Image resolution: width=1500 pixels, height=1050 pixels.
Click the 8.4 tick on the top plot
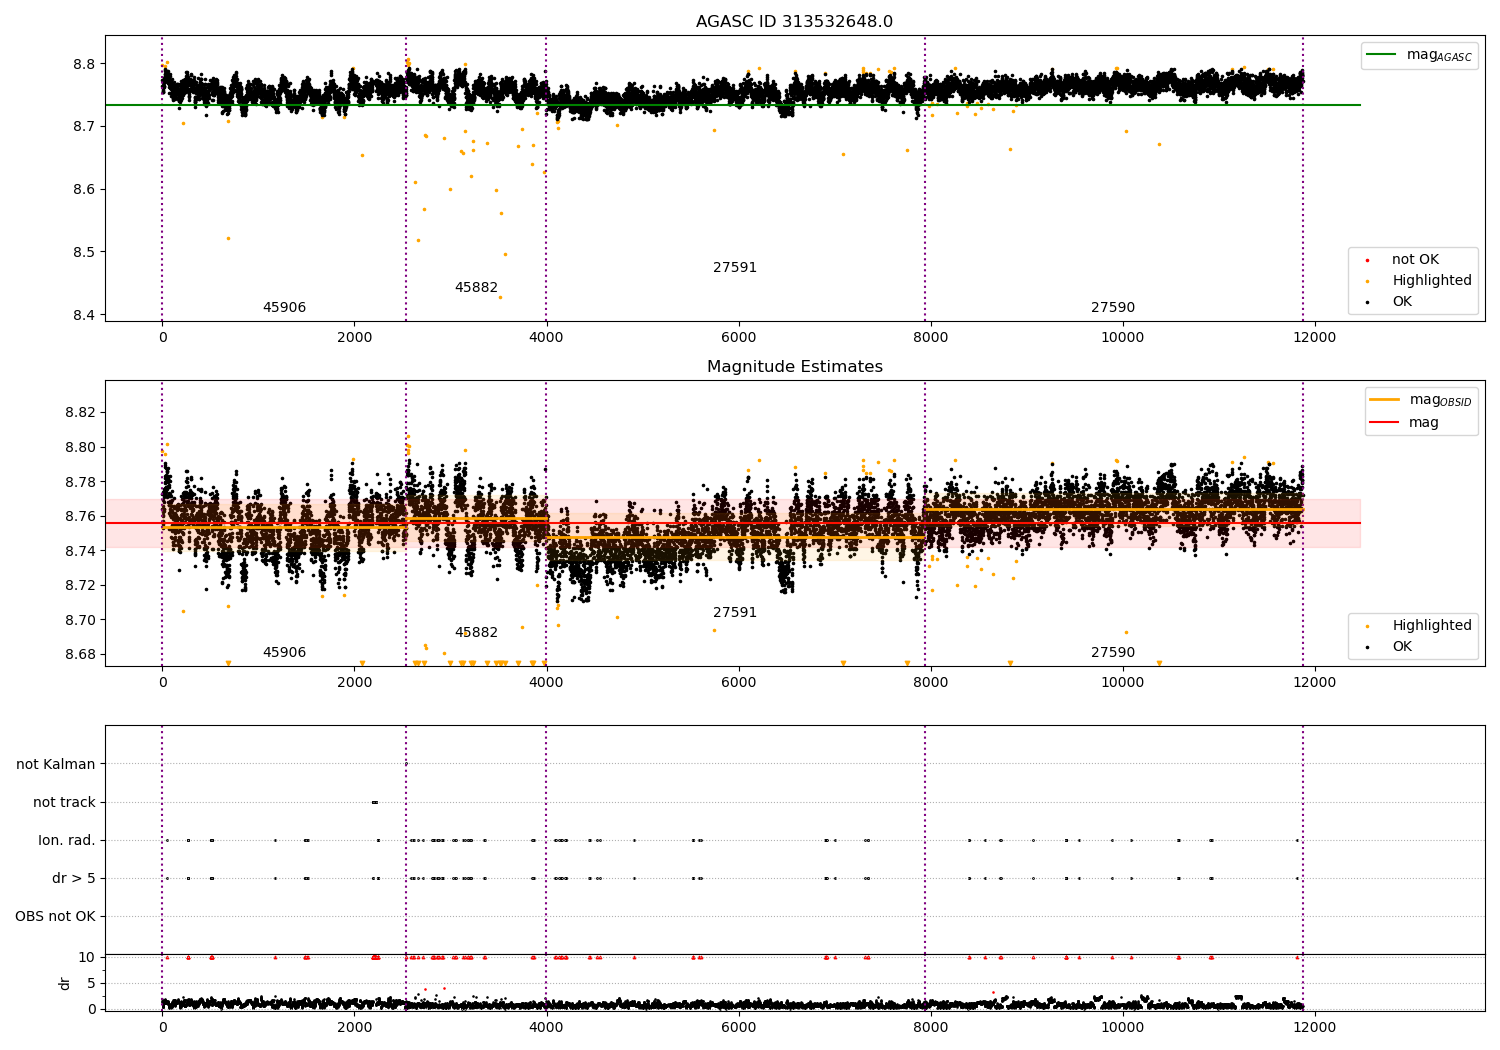(x=84, y=316)
